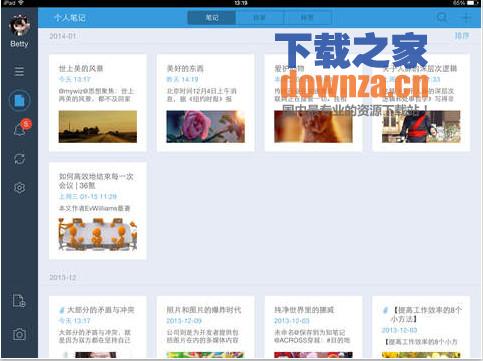This screenshot has width=483, height=361.
Task: Open the orange figures meeting thumbnail
Action: coord(98,234)
